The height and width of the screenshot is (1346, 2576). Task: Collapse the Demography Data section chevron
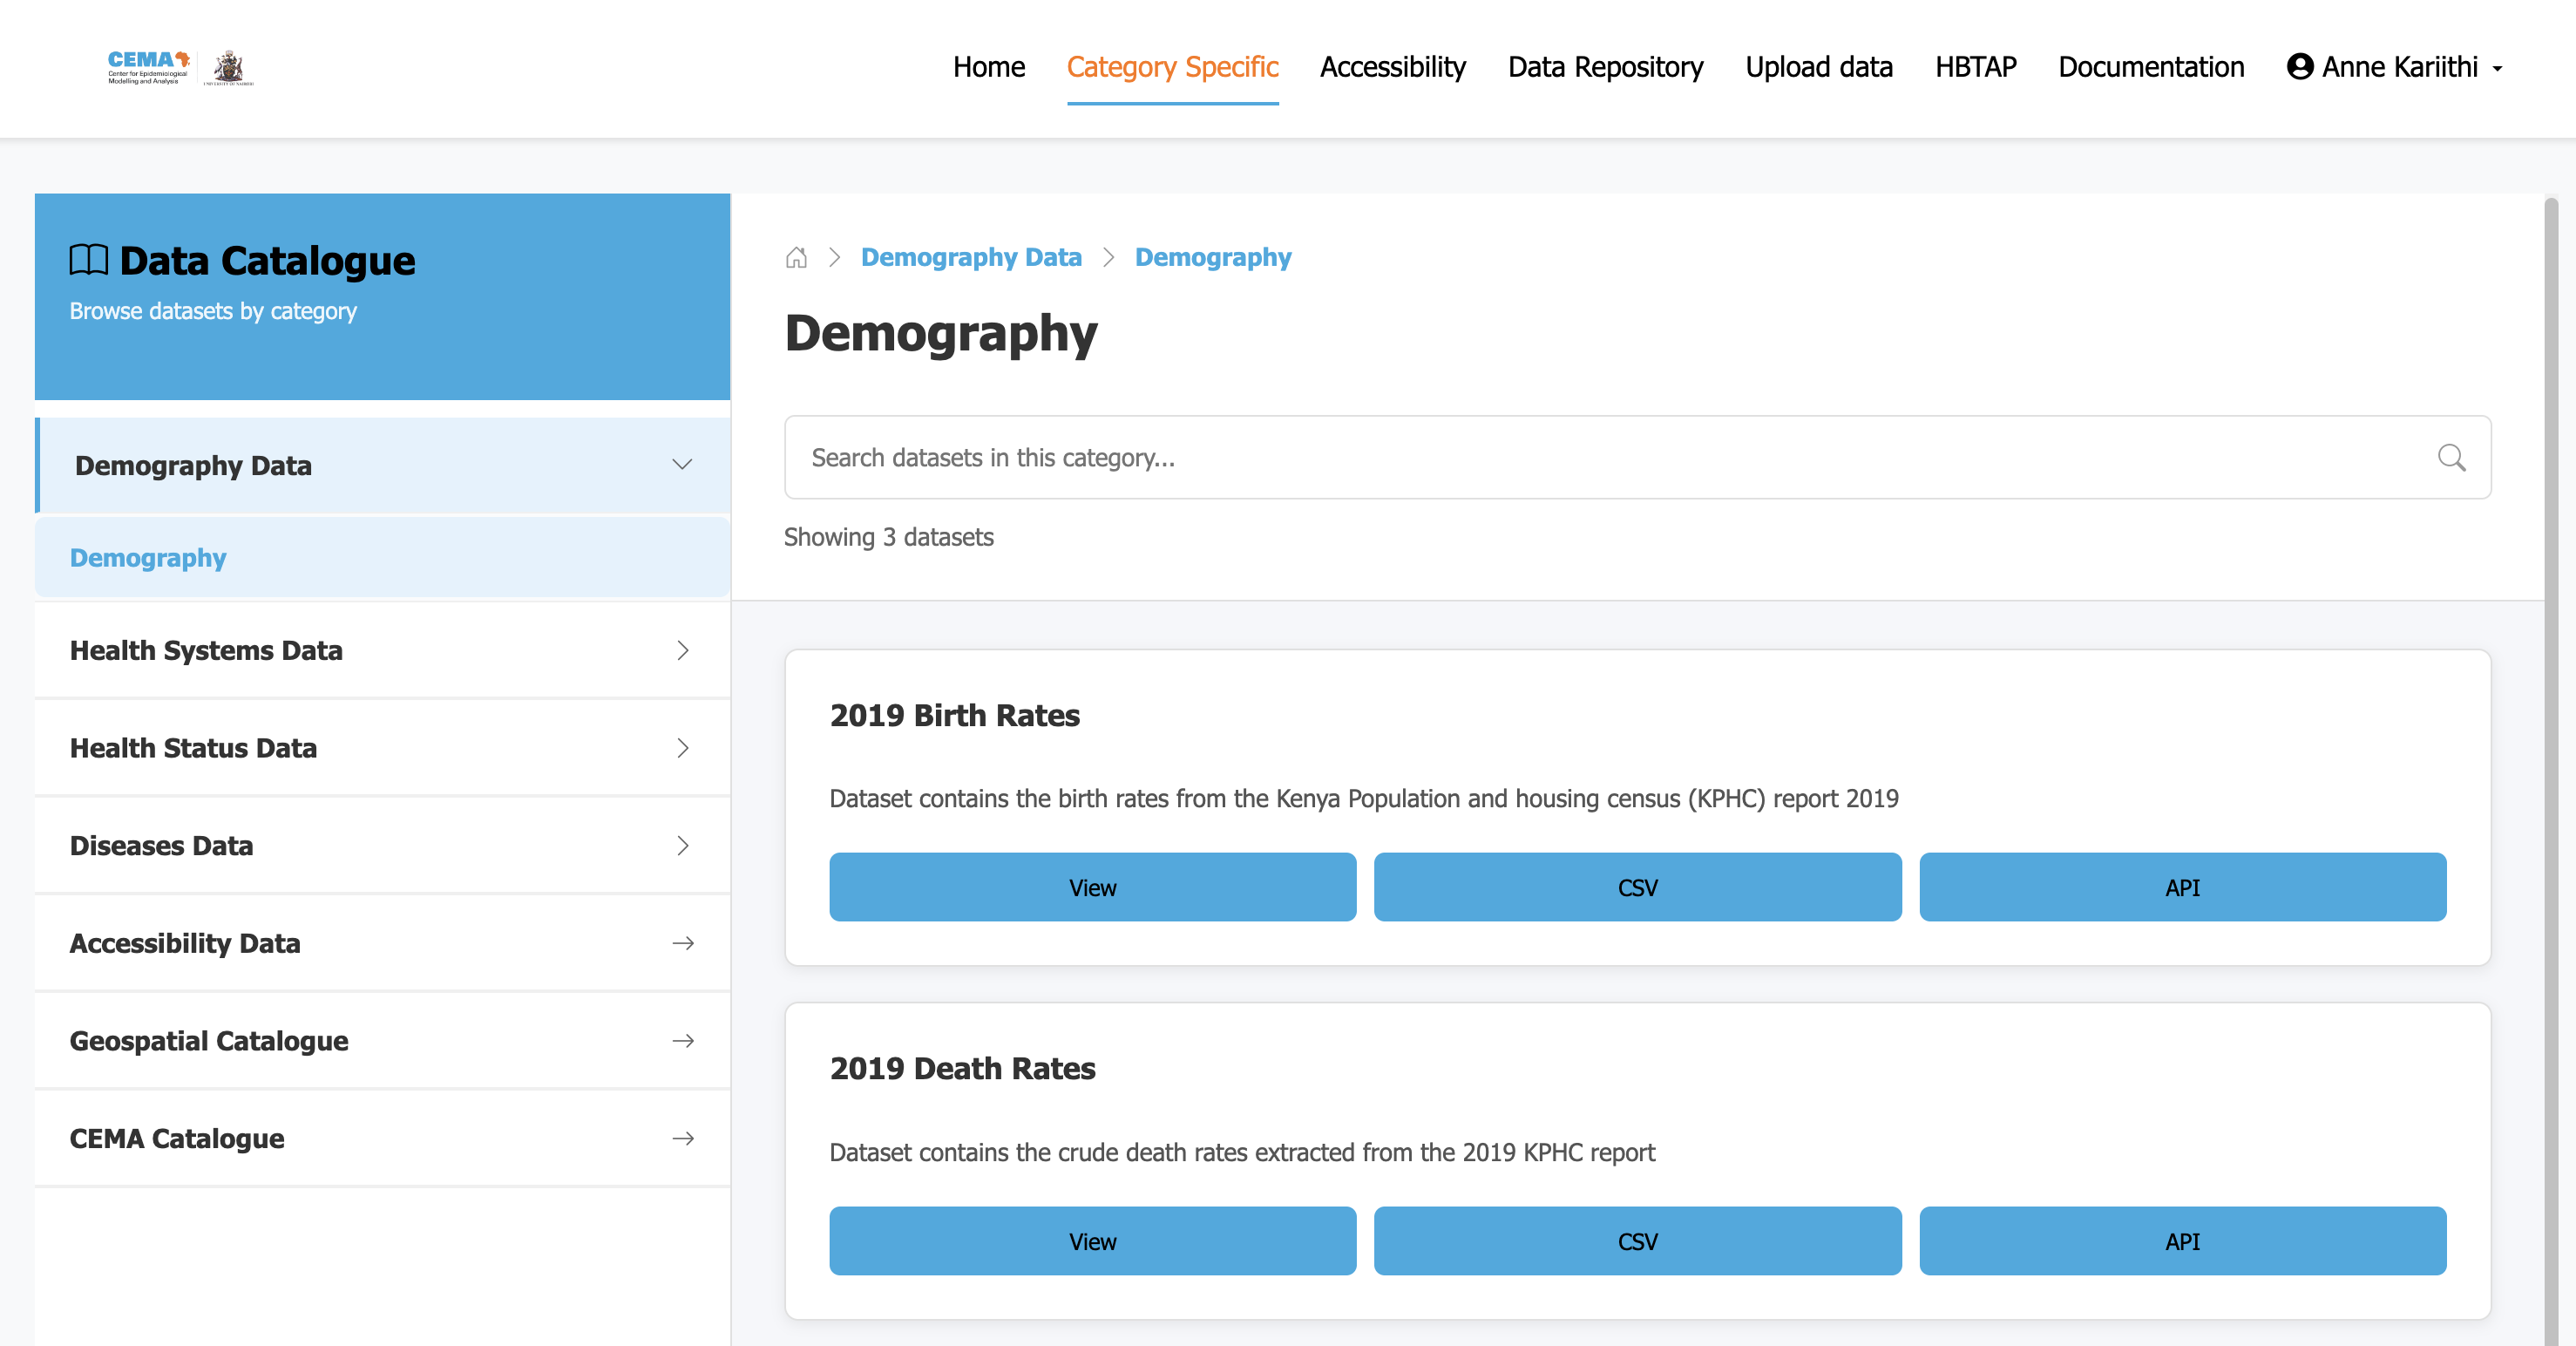pos(682,464)
